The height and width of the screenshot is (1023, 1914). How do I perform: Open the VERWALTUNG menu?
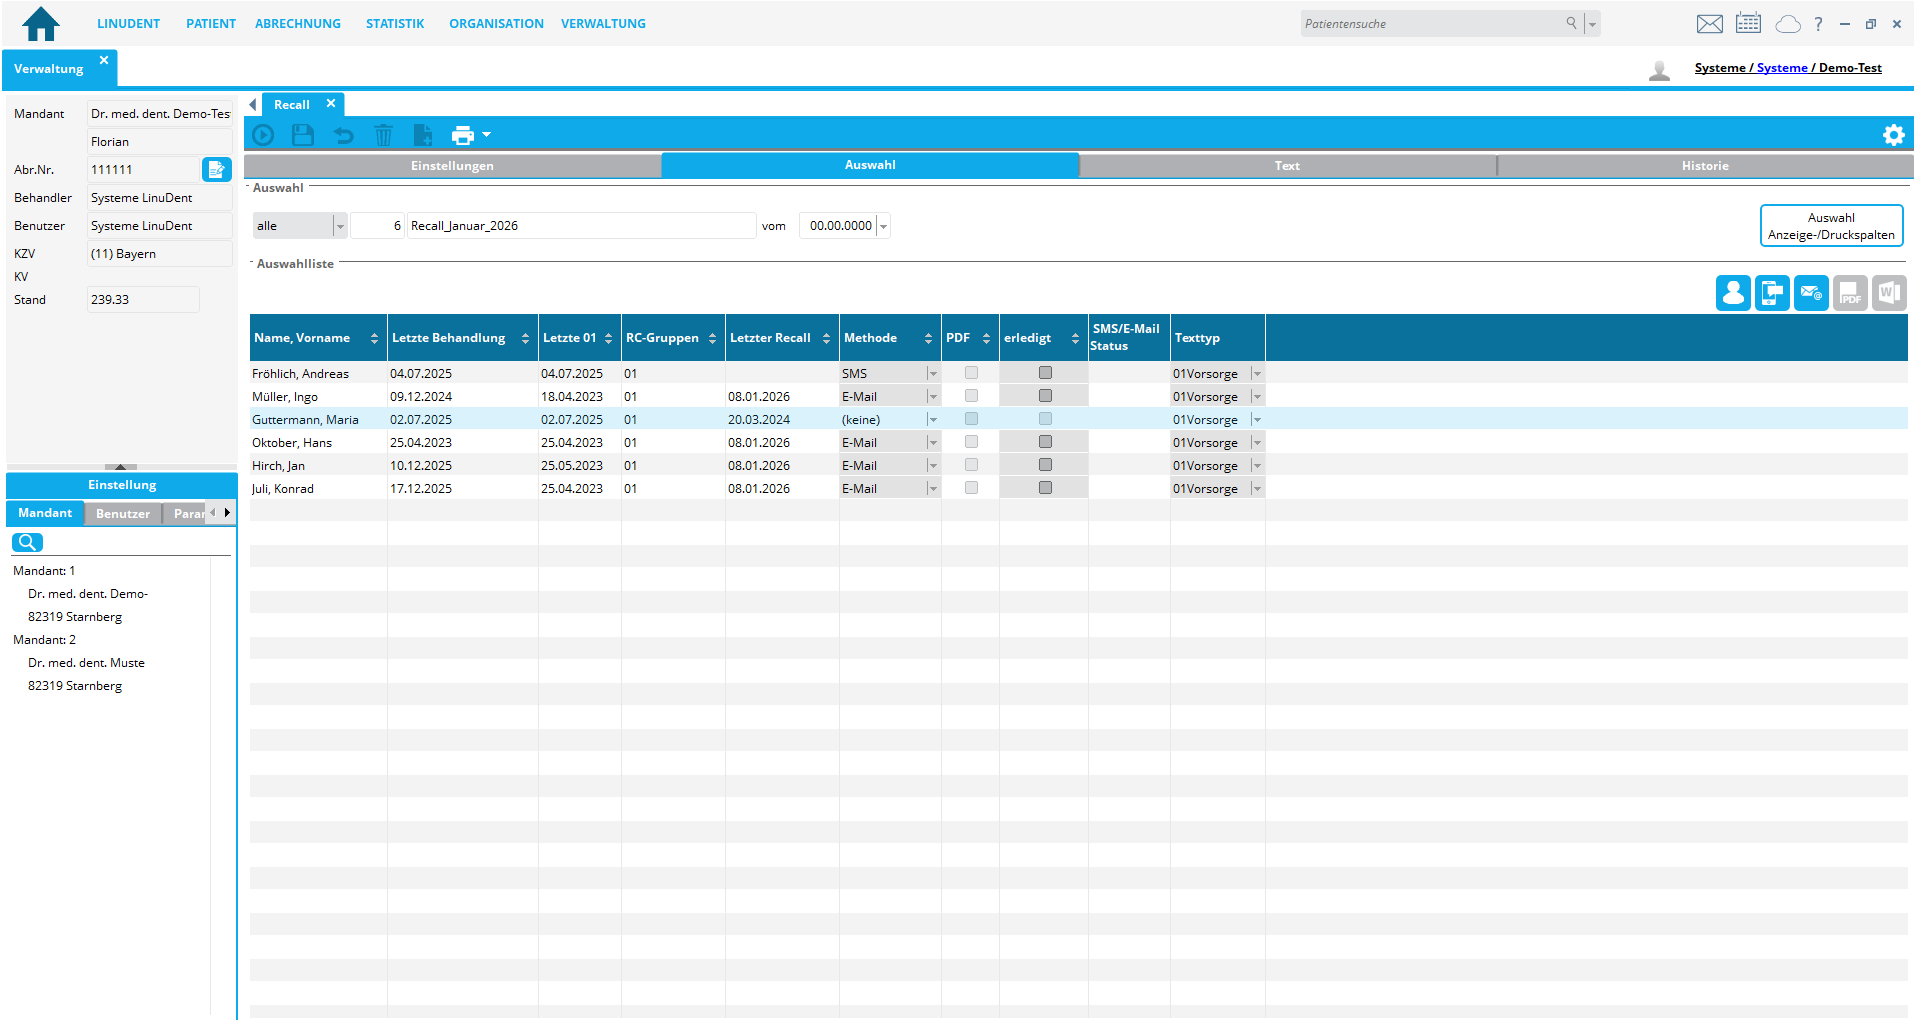(603, 23)
